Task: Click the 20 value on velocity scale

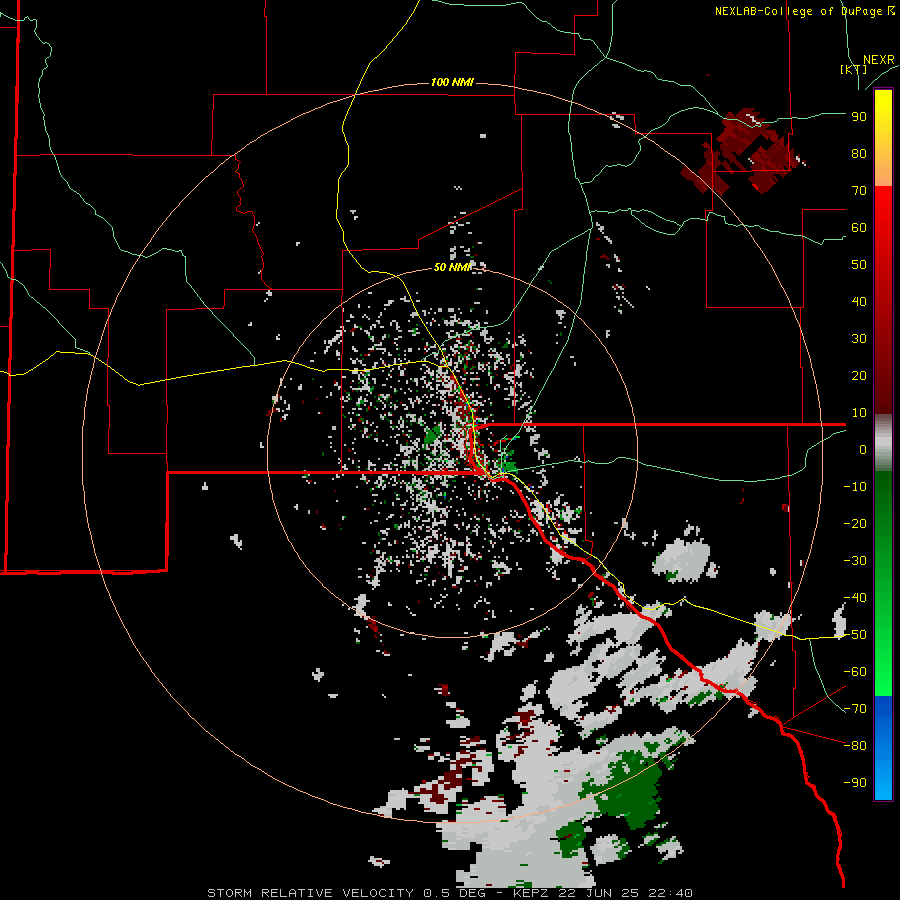Action: click(859, 376)
